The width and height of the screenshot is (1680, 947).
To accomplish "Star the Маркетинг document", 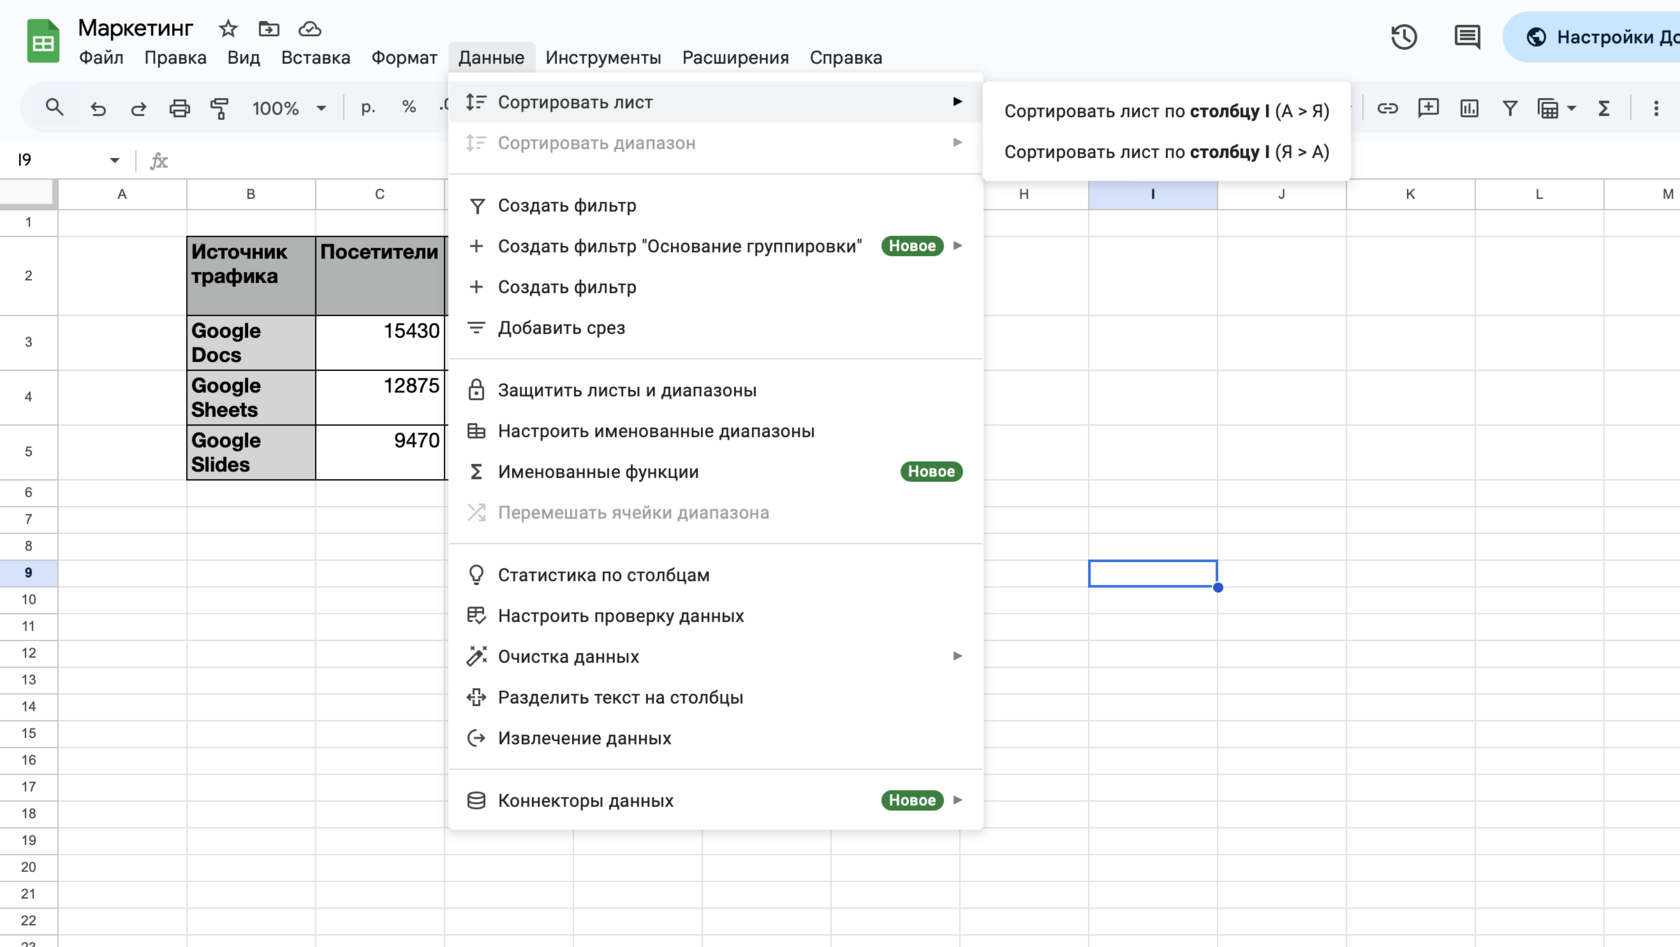I will click(228, 29).
